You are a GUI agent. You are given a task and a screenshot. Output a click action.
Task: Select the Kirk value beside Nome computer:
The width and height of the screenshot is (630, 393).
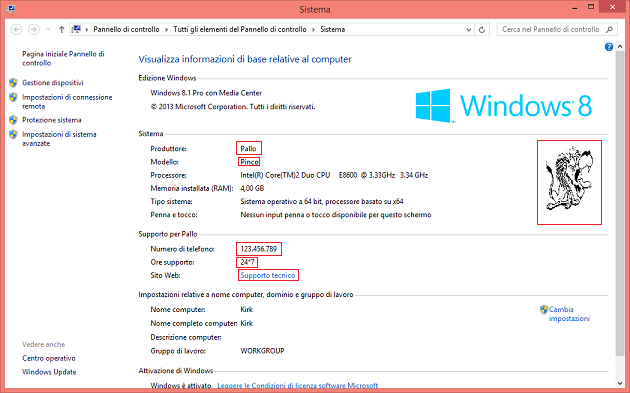point(247,309)
